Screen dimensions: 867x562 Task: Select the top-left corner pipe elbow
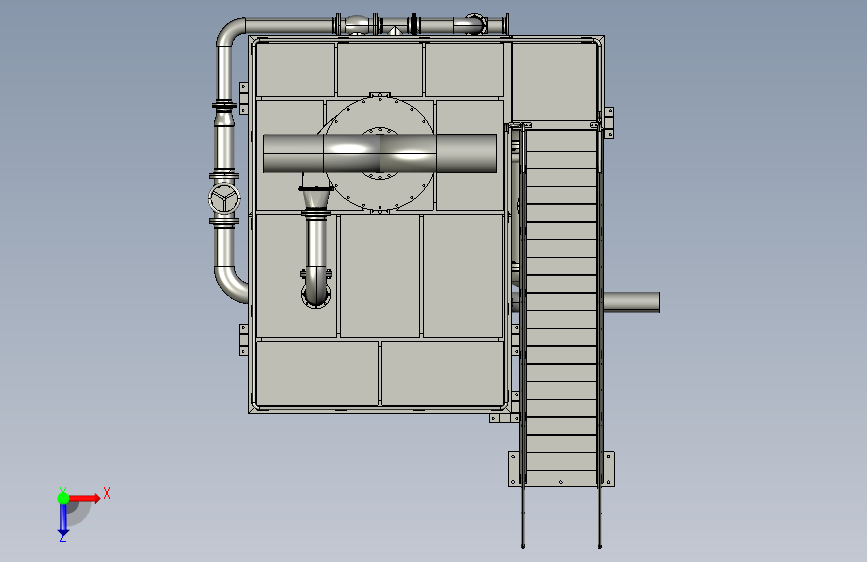tap(230, 32)
